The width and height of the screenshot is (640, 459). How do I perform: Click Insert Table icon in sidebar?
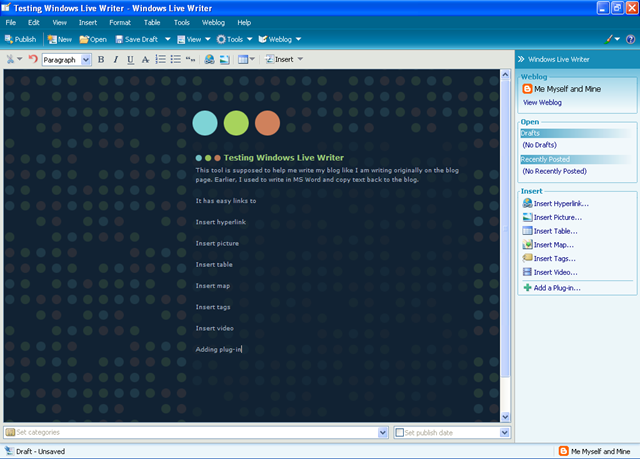(x=527, y=231)
